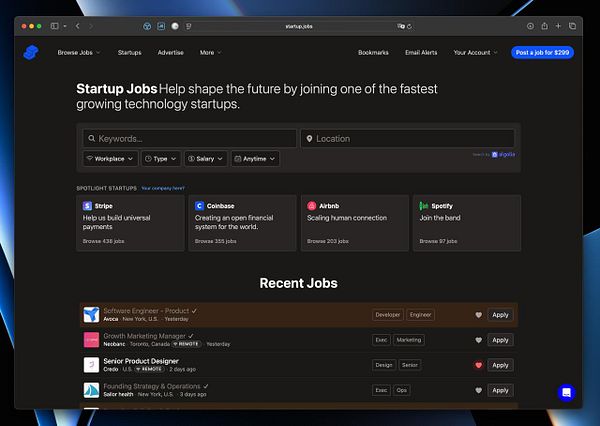Click the Spotify logo icon
This screenshot has width=600, height=426.
click(424, 206)
